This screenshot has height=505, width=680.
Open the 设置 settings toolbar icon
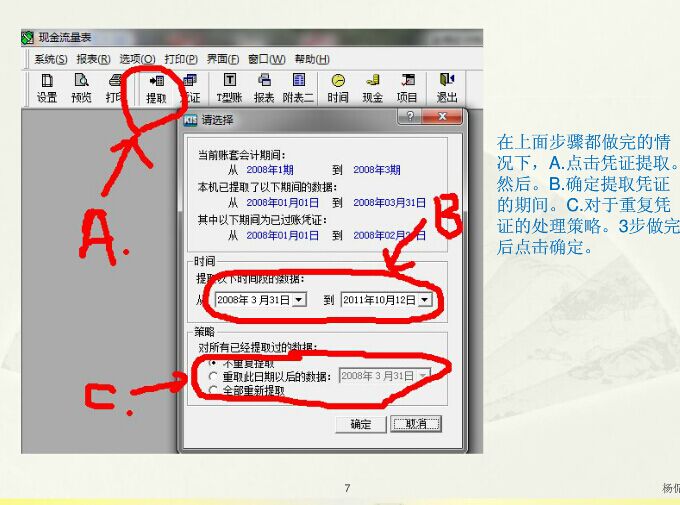pyautogui.click(x=47, y=88)
